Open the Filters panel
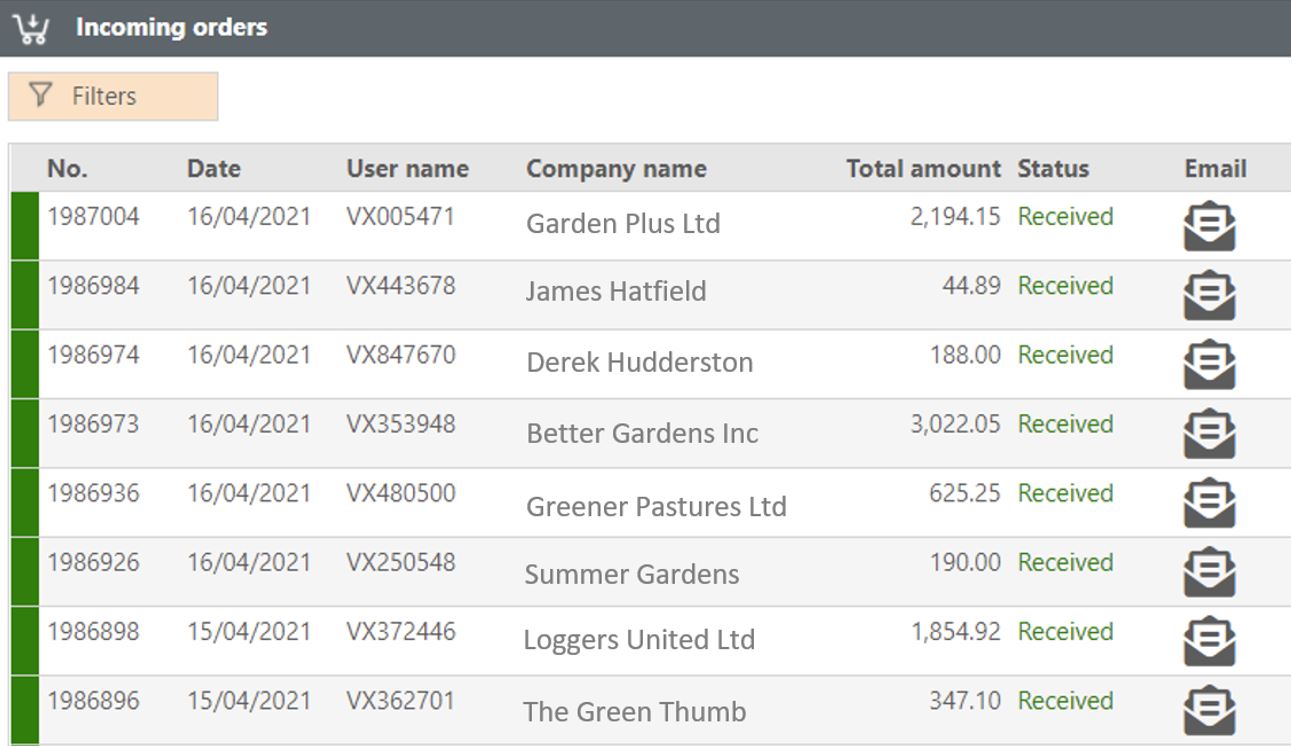Viewport: 1292px width, 746px height. click(x=113, y=96)
